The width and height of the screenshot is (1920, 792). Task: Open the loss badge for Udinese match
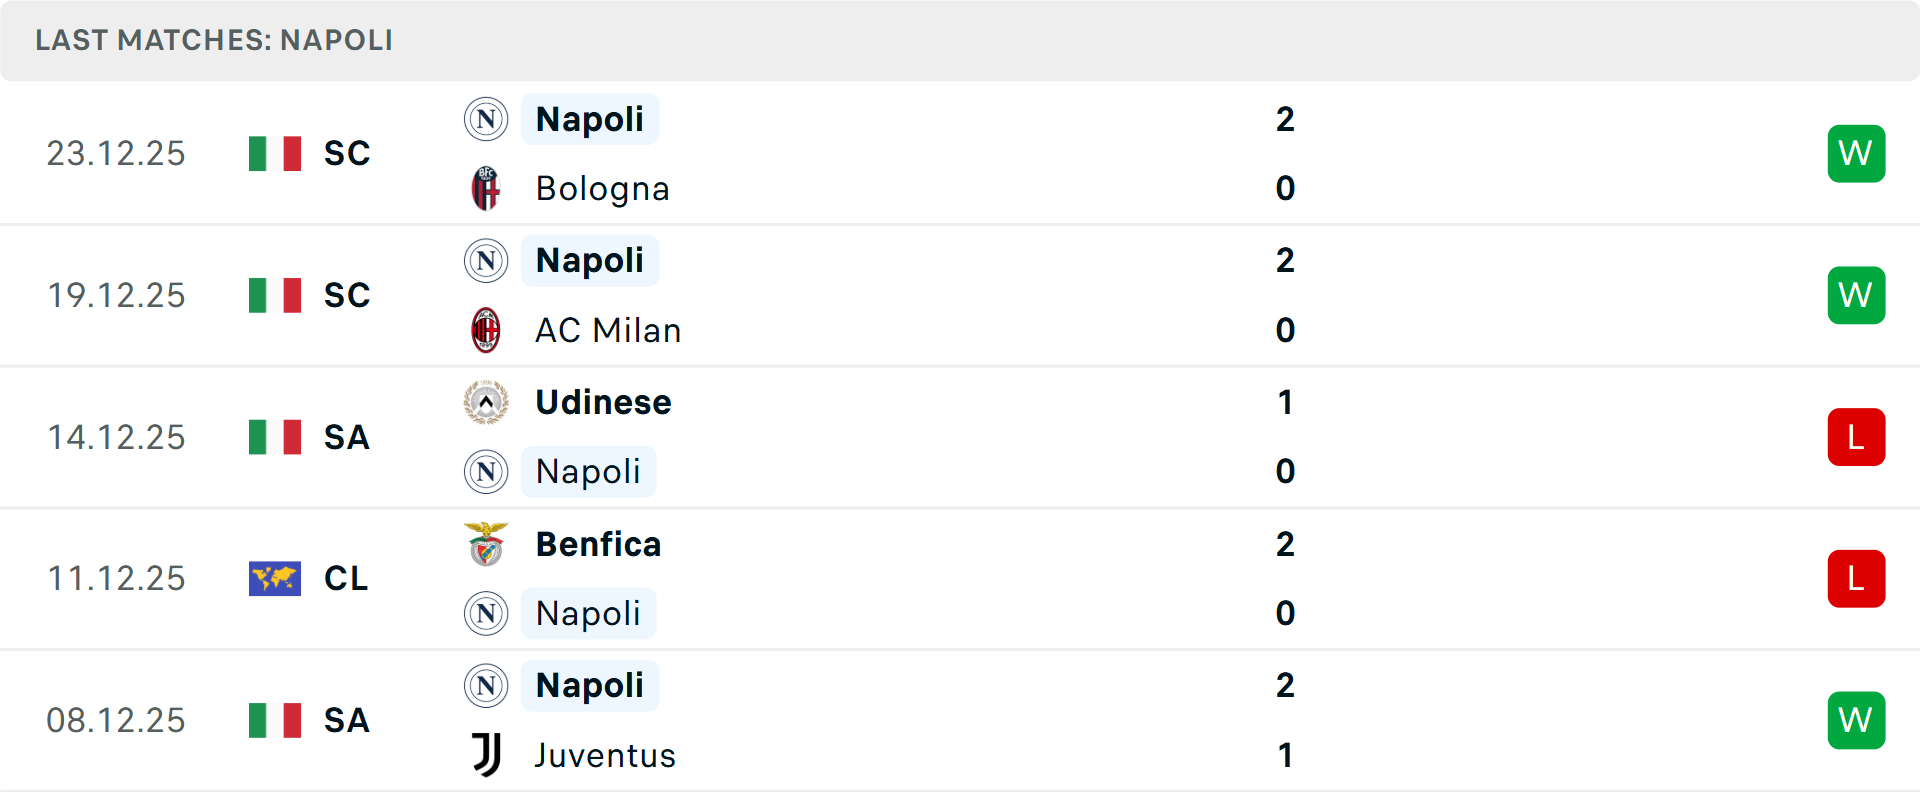[1856, 437]
